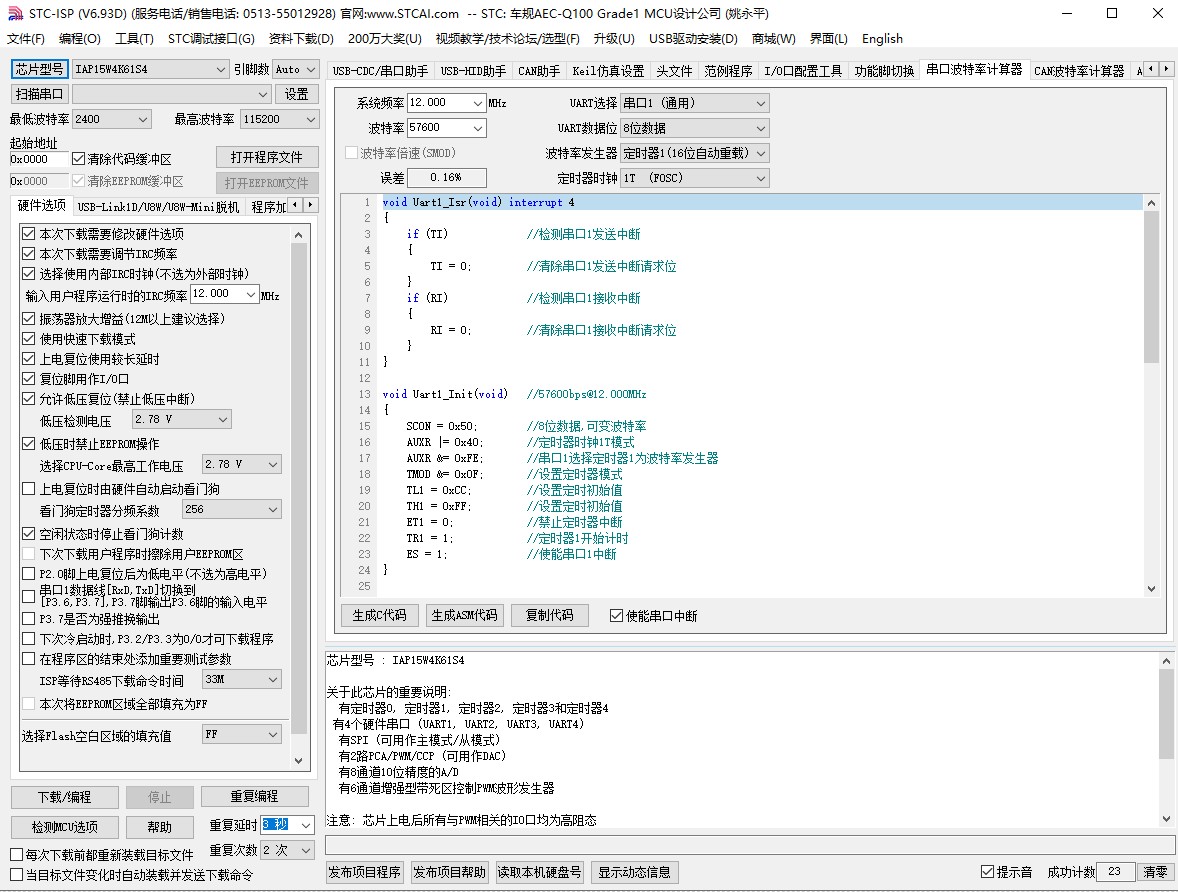Switch to USB-CDC/串口助手 tab
This screenshot has height=892, width=1178.
click(380, 71)
